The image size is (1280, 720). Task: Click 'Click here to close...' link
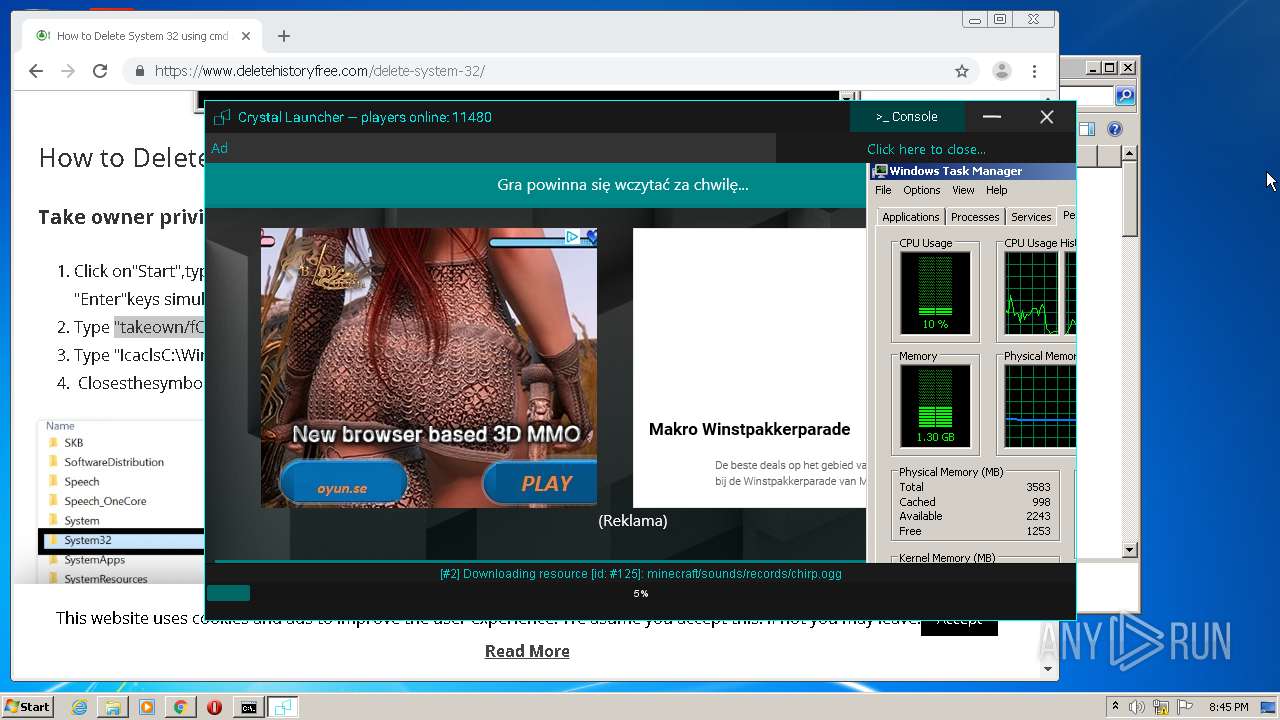tap(926, 149)
